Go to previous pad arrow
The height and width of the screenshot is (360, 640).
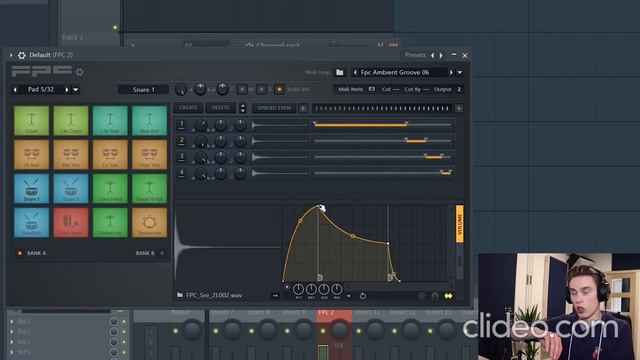click(15, 90)
